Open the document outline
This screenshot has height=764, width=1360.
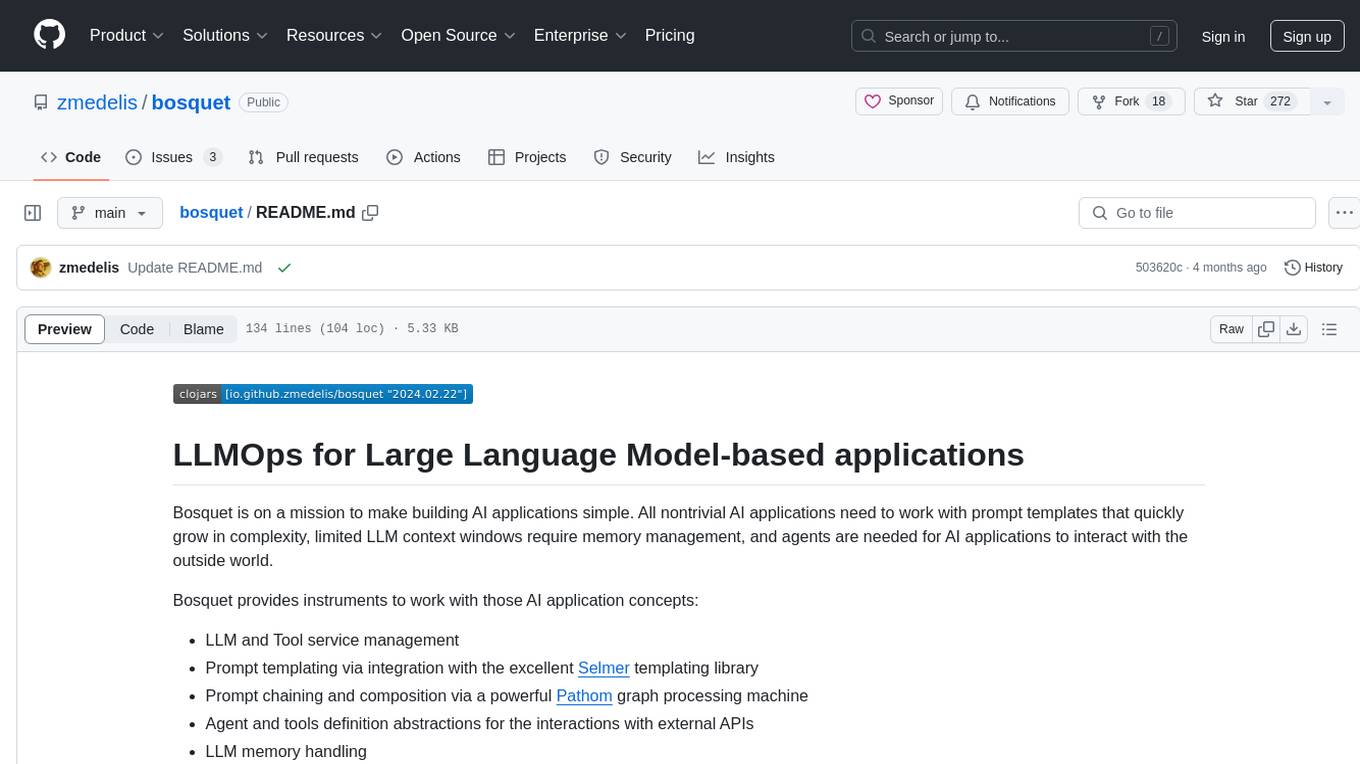[x=1330, y=329]
